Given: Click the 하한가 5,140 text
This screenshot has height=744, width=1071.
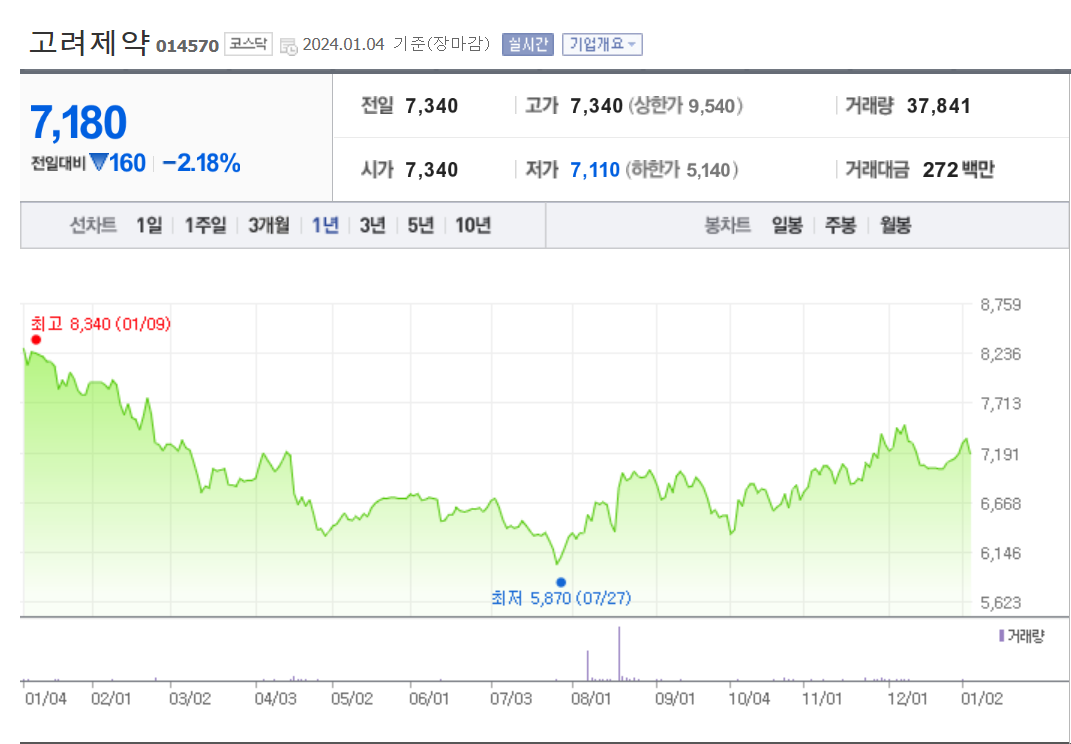Looking at the screenshot, I should point(682,169).
